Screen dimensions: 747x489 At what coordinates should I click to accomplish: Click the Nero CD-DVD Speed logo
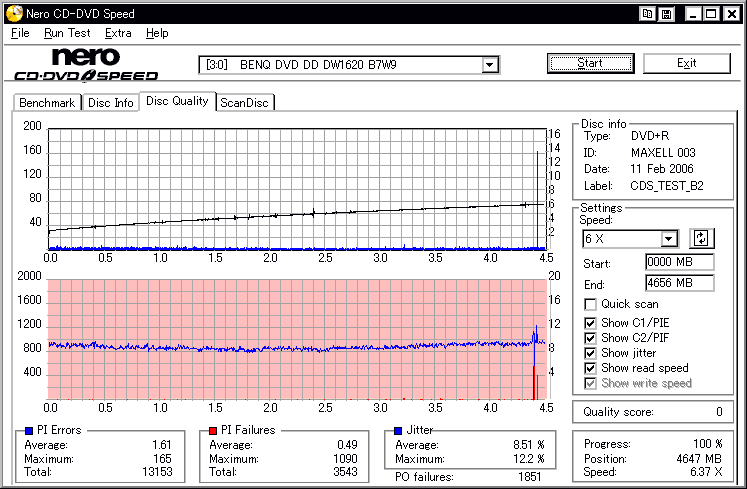pos(86,64)
